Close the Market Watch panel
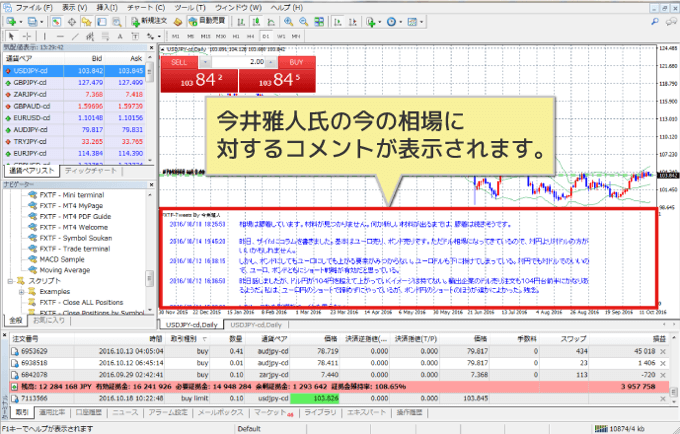680x434 pixels. pyautogui.click(x=151, y=48)
